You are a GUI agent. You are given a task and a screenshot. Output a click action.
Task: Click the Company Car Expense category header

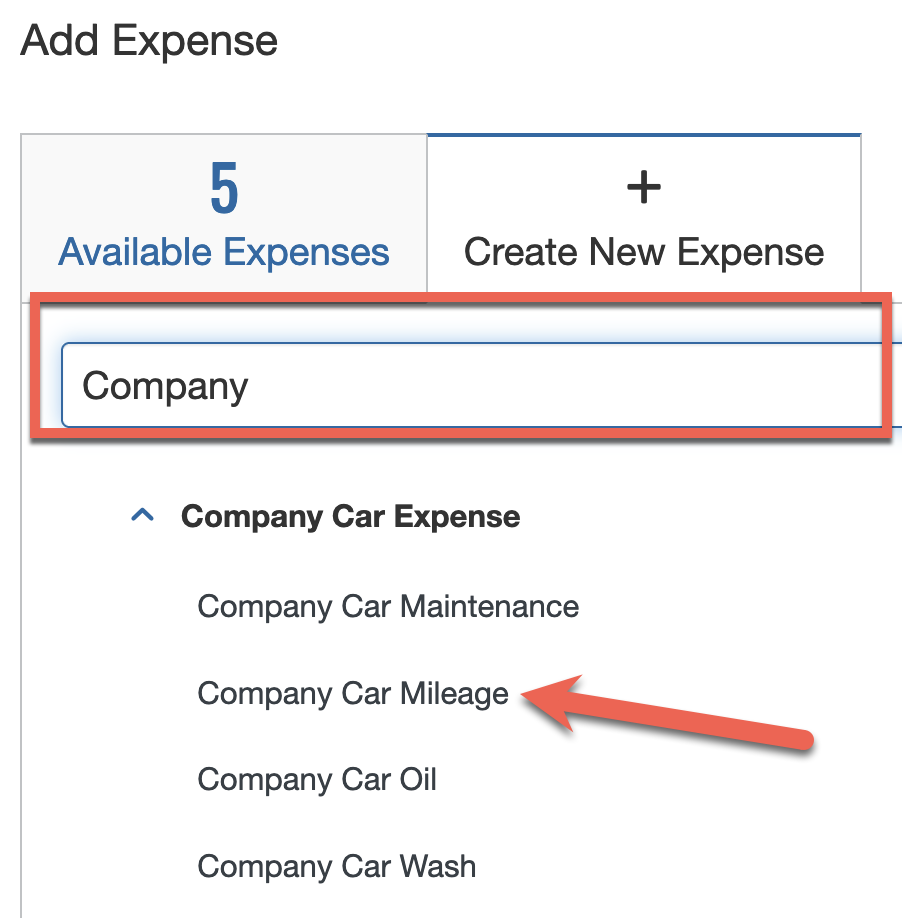(x=350, y=516)
